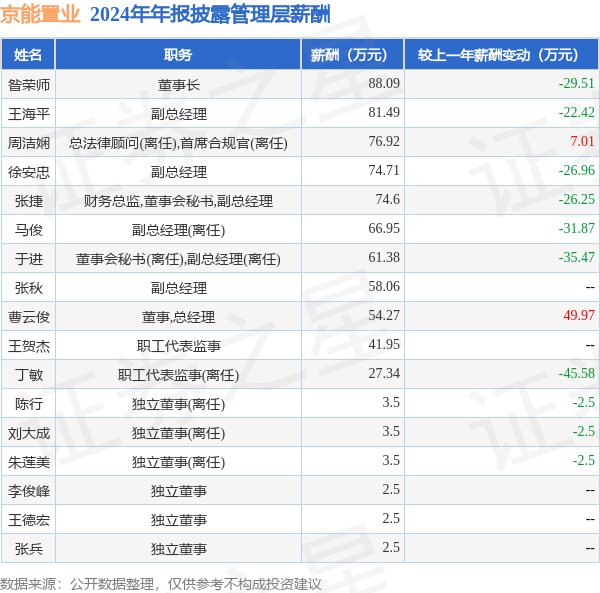Image resolution: width=600 pixels, height=593 pixels.
Task: Click change value -35.47
Action: 576,257
